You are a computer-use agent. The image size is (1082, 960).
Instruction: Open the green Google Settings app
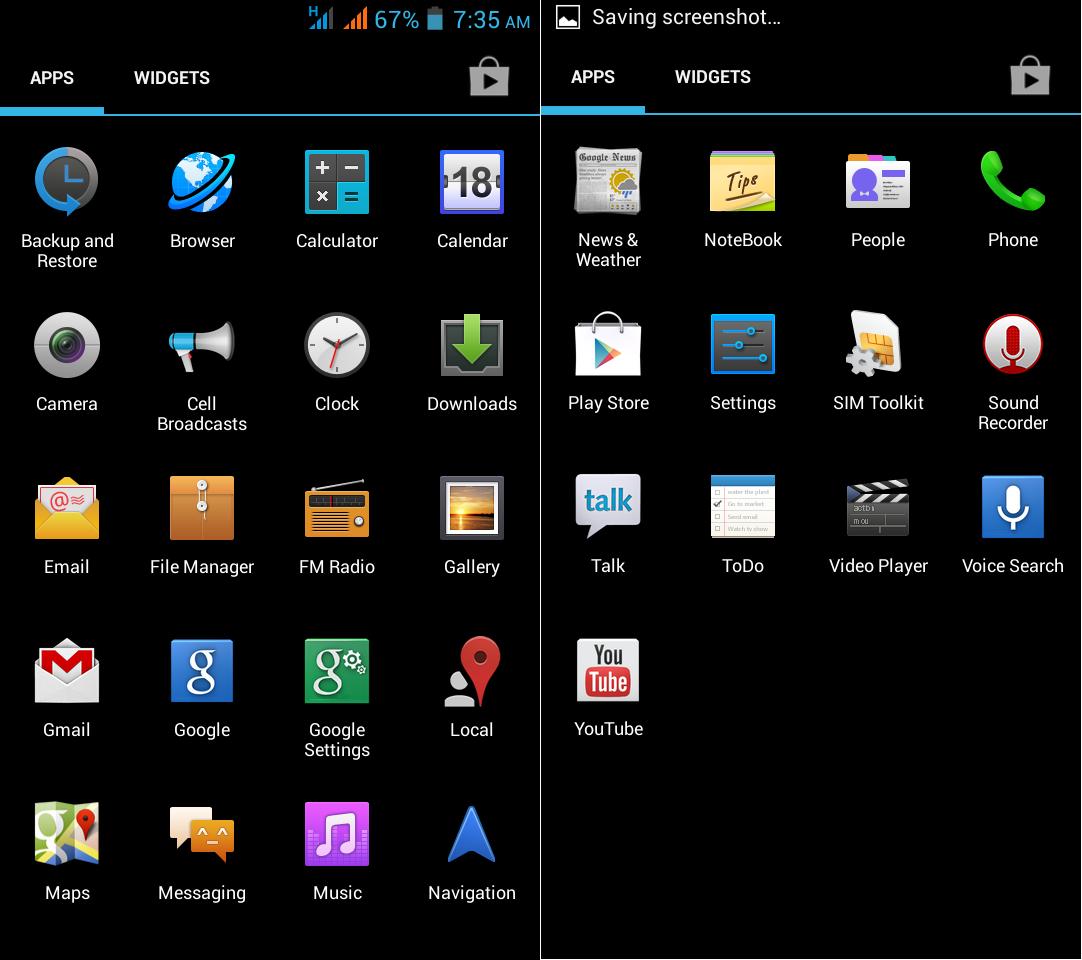click(337, 671)
